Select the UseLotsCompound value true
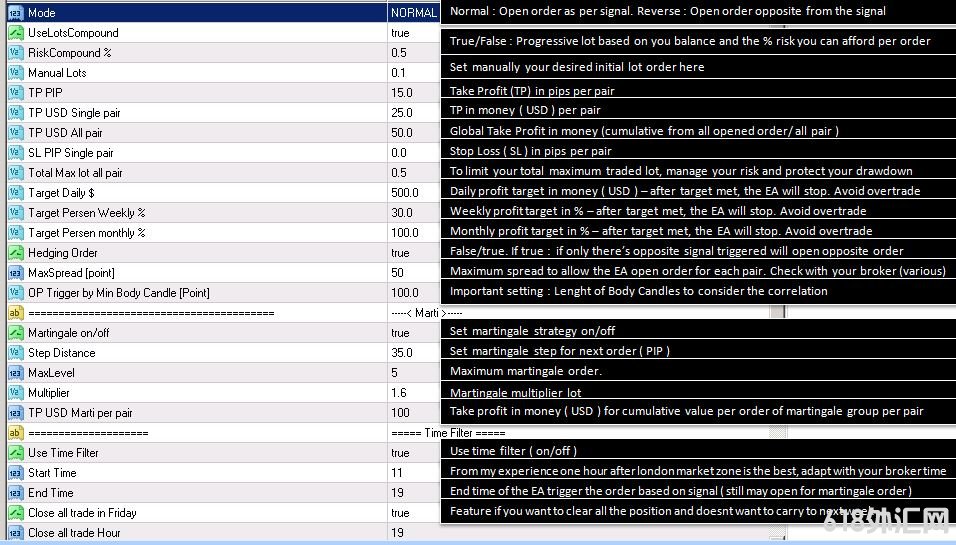This screenshot has height=545, width=956. tap(400, 33)
